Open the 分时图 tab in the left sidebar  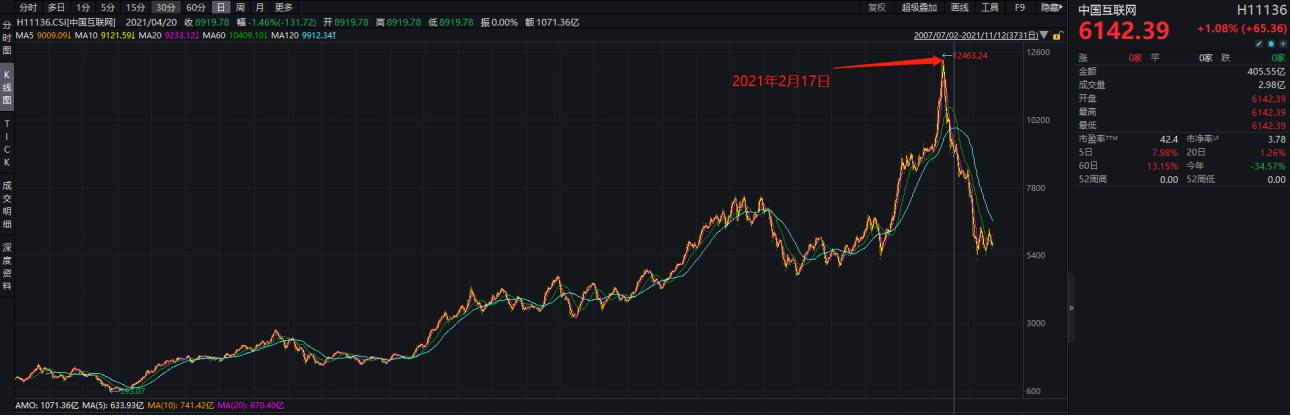(6, 38)
